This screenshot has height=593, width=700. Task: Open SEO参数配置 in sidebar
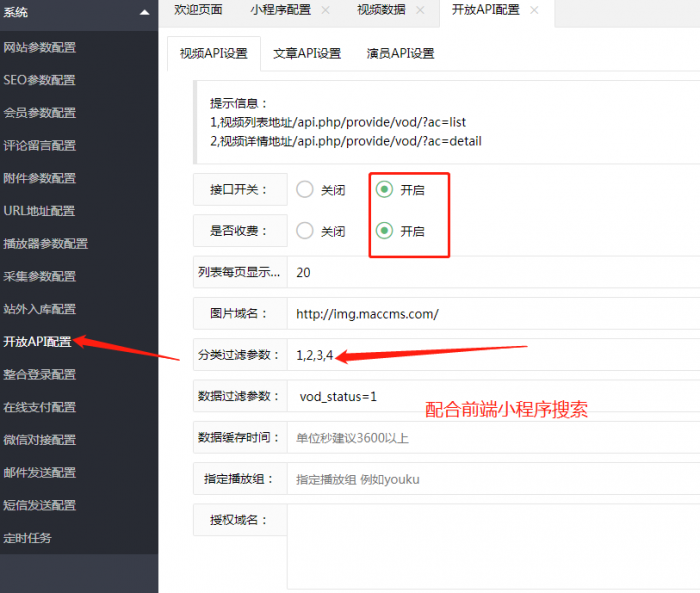click(39, 80)
